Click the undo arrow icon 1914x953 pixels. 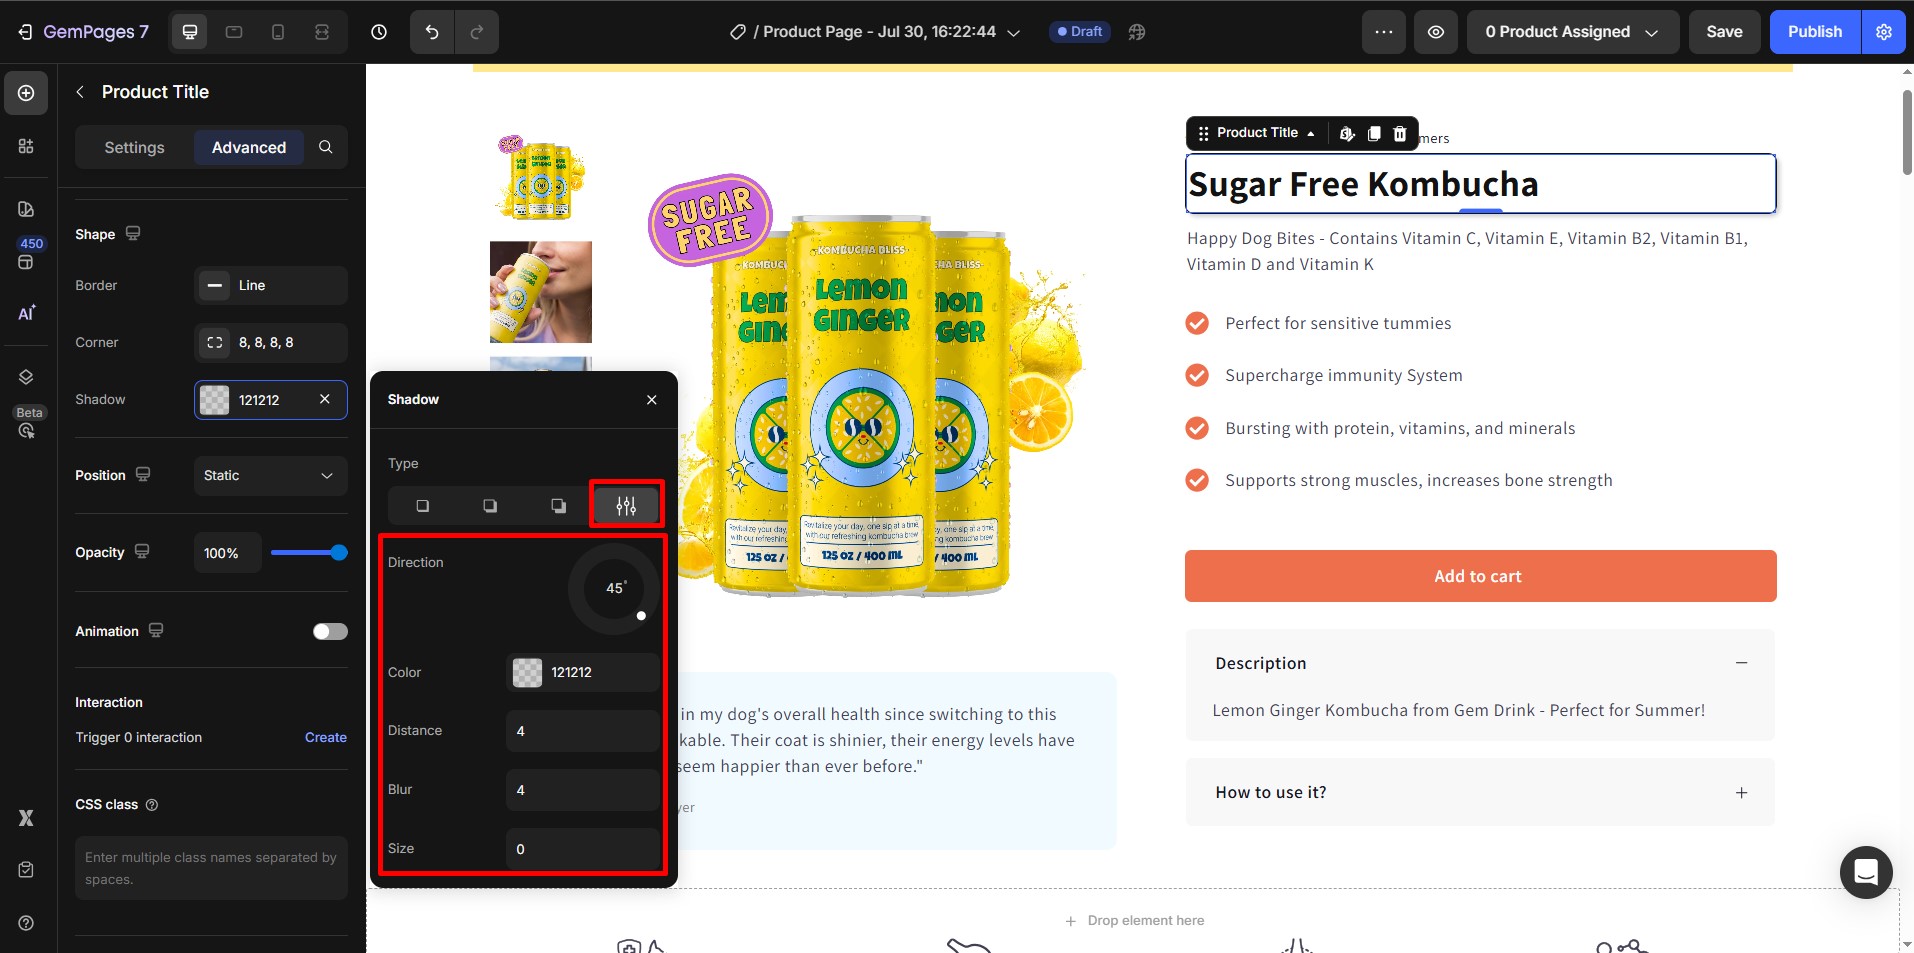(432, 32)
